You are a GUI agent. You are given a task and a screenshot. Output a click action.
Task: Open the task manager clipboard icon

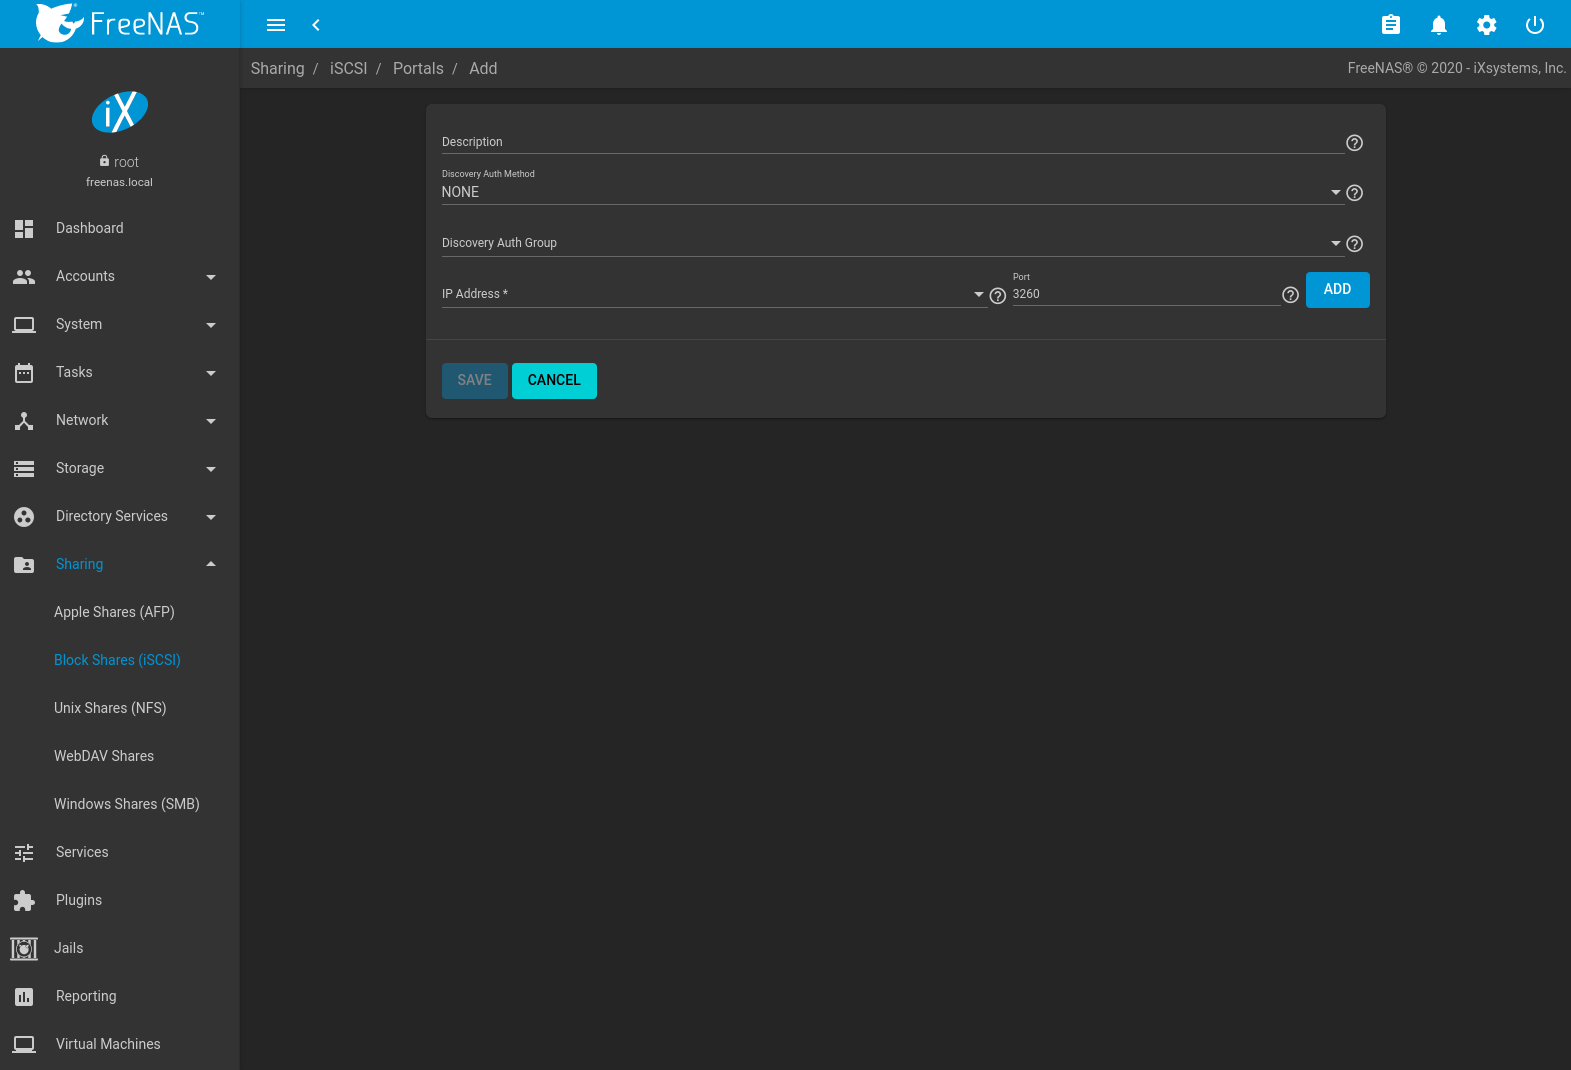[1390, 25]
